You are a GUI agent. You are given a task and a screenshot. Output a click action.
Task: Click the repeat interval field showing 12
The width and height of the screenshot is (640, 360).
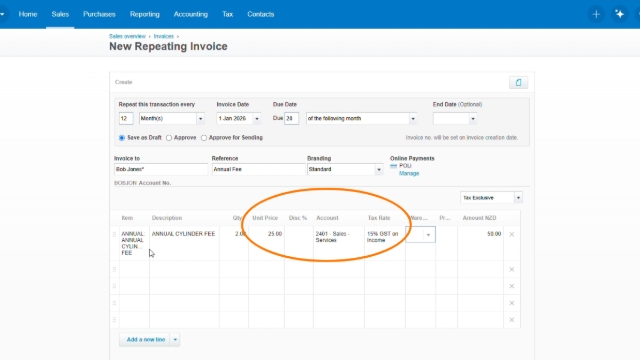[126, 119]
